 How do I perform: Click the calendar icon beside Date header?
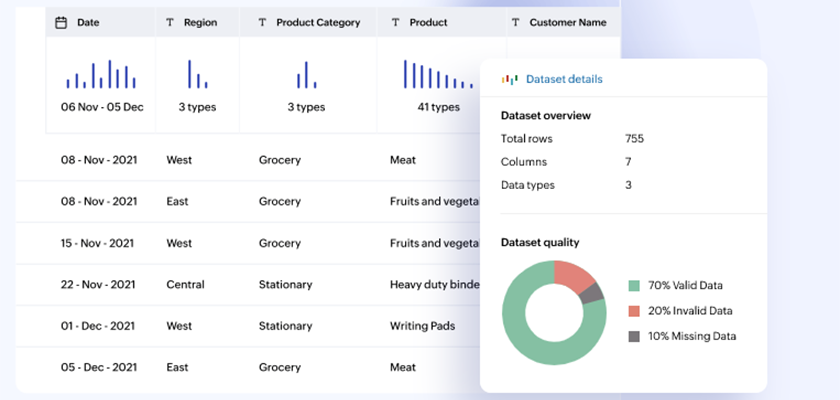(61, 22)
